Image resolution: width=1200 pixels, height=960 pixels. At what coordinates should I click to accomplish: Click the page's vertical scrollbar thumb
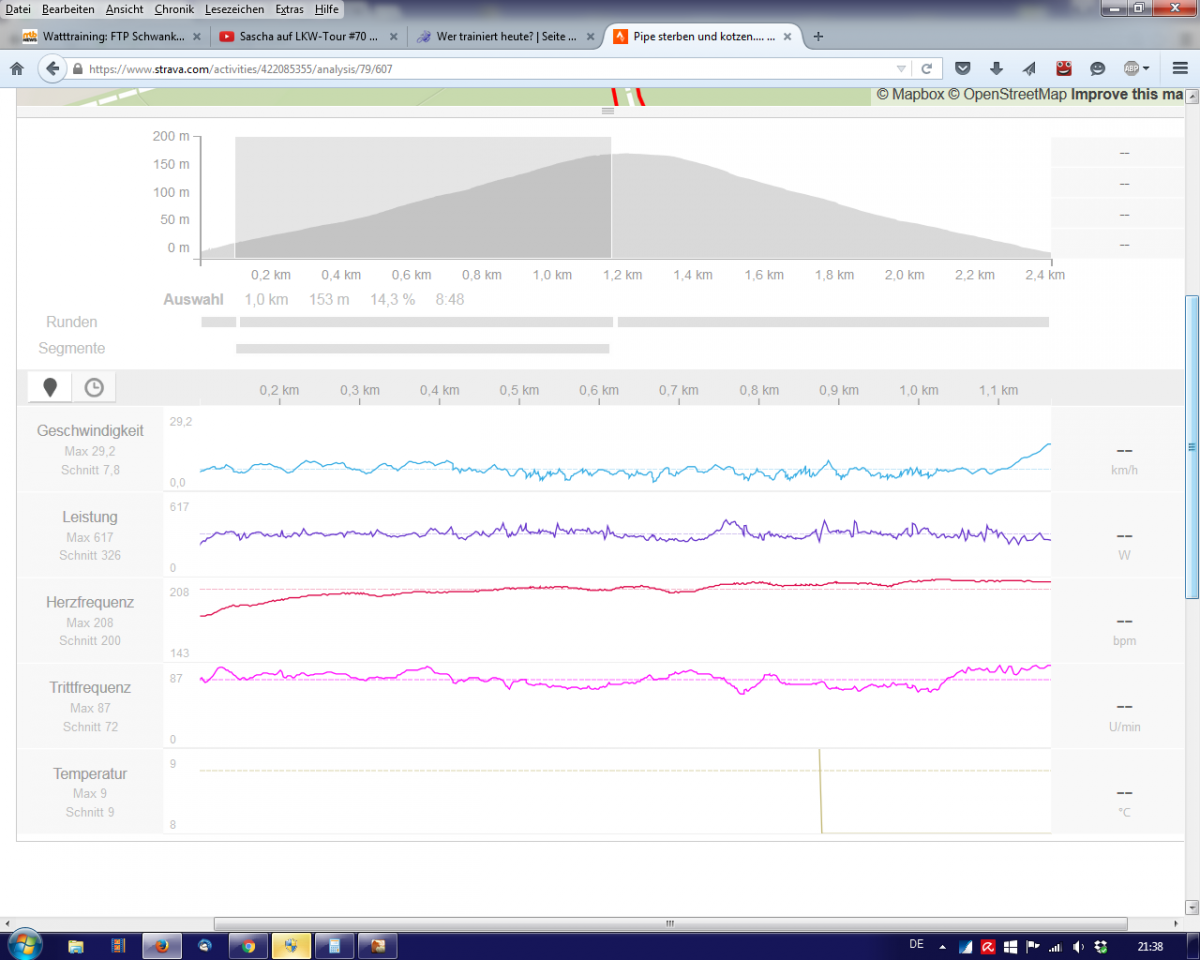[x=1191, y=446]
